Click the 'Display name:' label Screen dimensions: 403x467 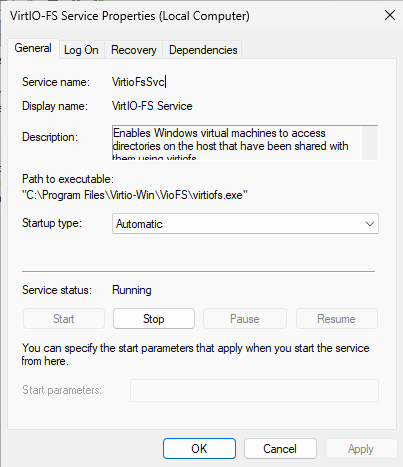click(55, 106)
